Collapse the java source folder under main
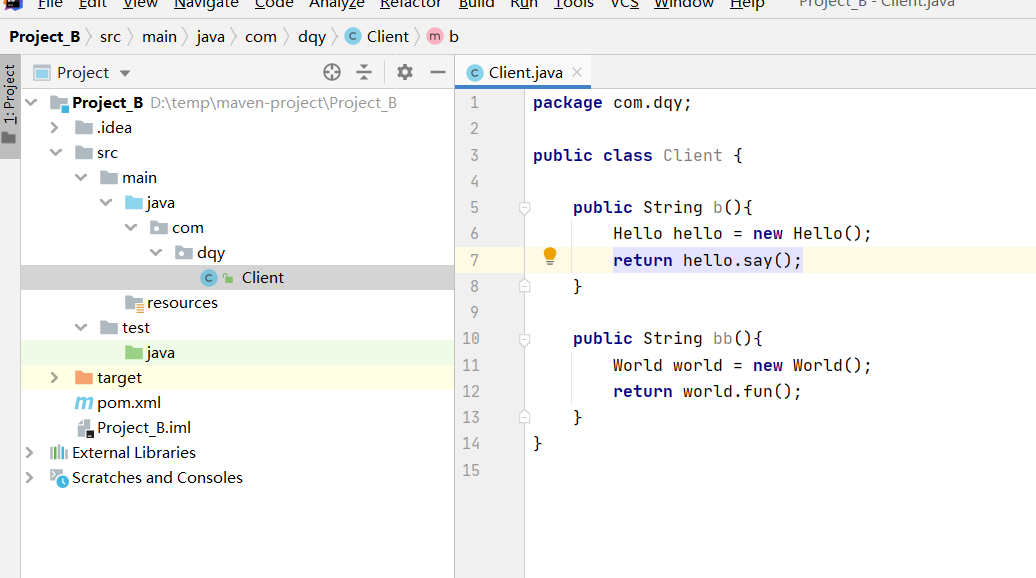The image size is (1036, 578). (106, 203)
